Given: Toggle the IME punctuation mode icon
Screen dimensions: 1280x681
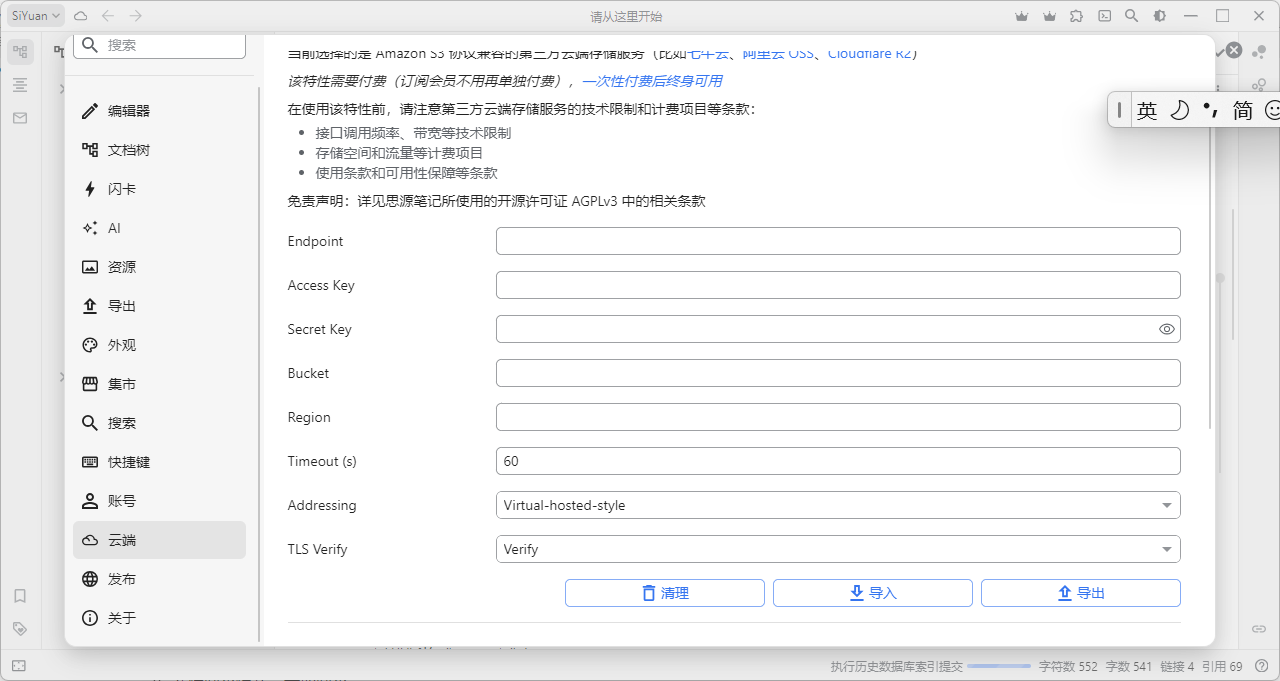Looking at the screenshot, I should [1211, 110].
